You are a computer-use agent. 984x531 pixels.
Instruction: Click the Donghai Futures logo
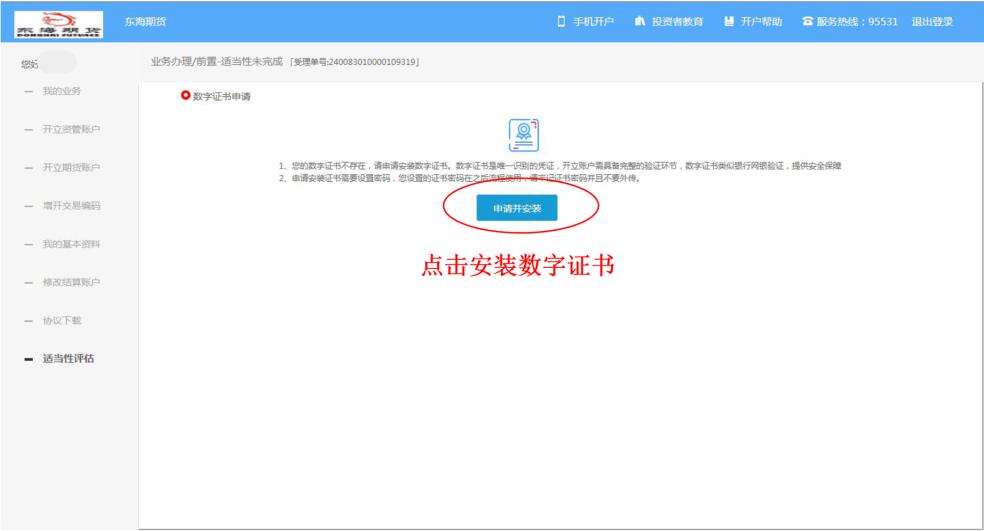tap(60, 22)
